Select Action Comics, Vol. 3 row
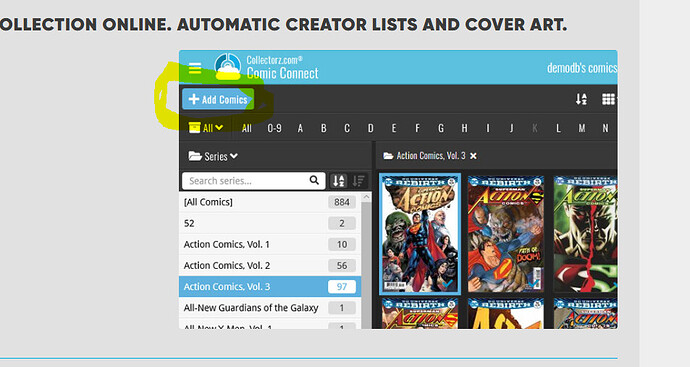690x367 pixels. click(x=270, y=286)
